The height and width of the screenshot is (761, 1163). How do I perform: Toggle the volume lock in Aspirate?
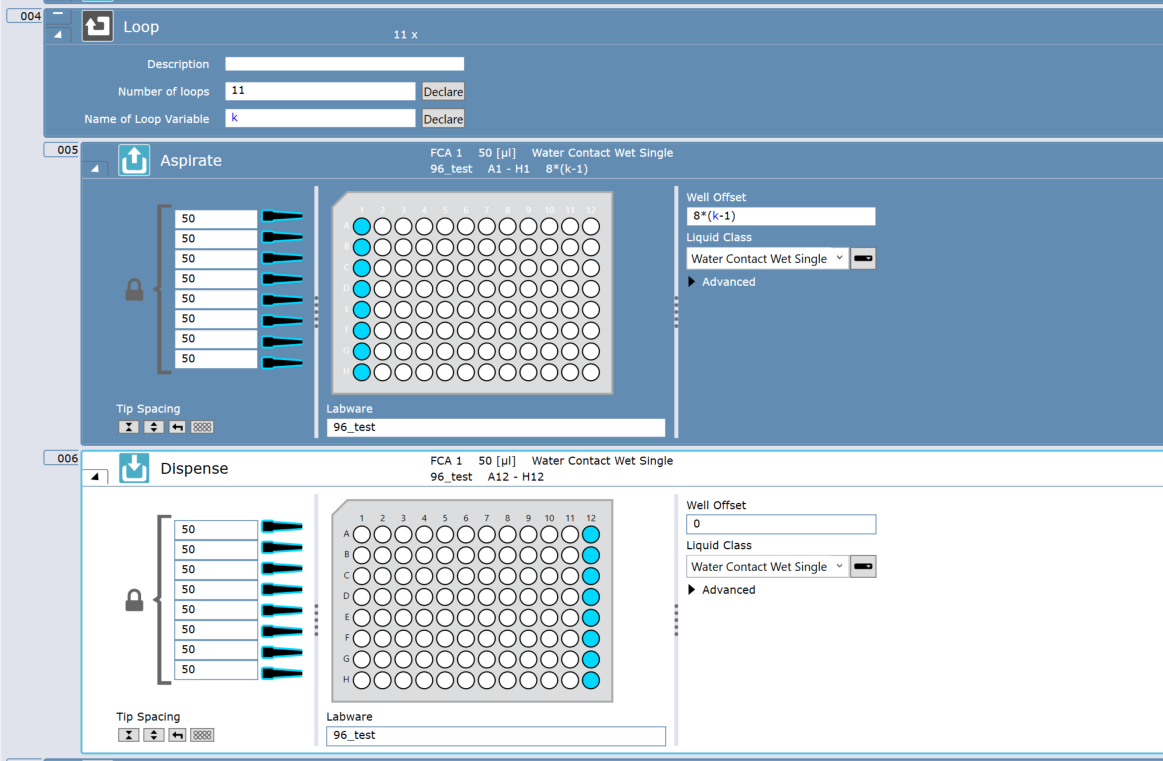[x=134, y=290]
